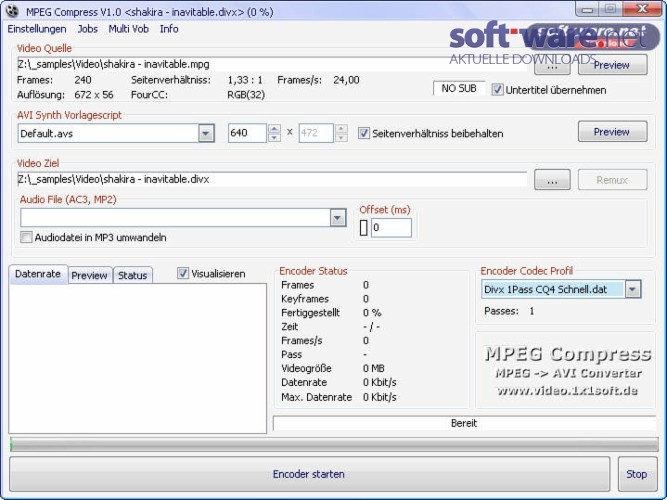Click the Offset (ms) field showing 0
Image resolution: width=667 pixels, height=500 pixels.
(391, 228)
